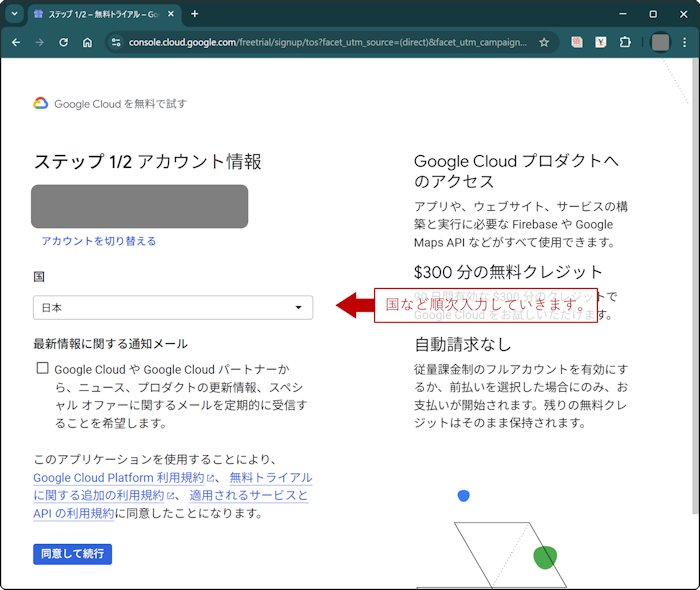Go to the browser home page

87,43
